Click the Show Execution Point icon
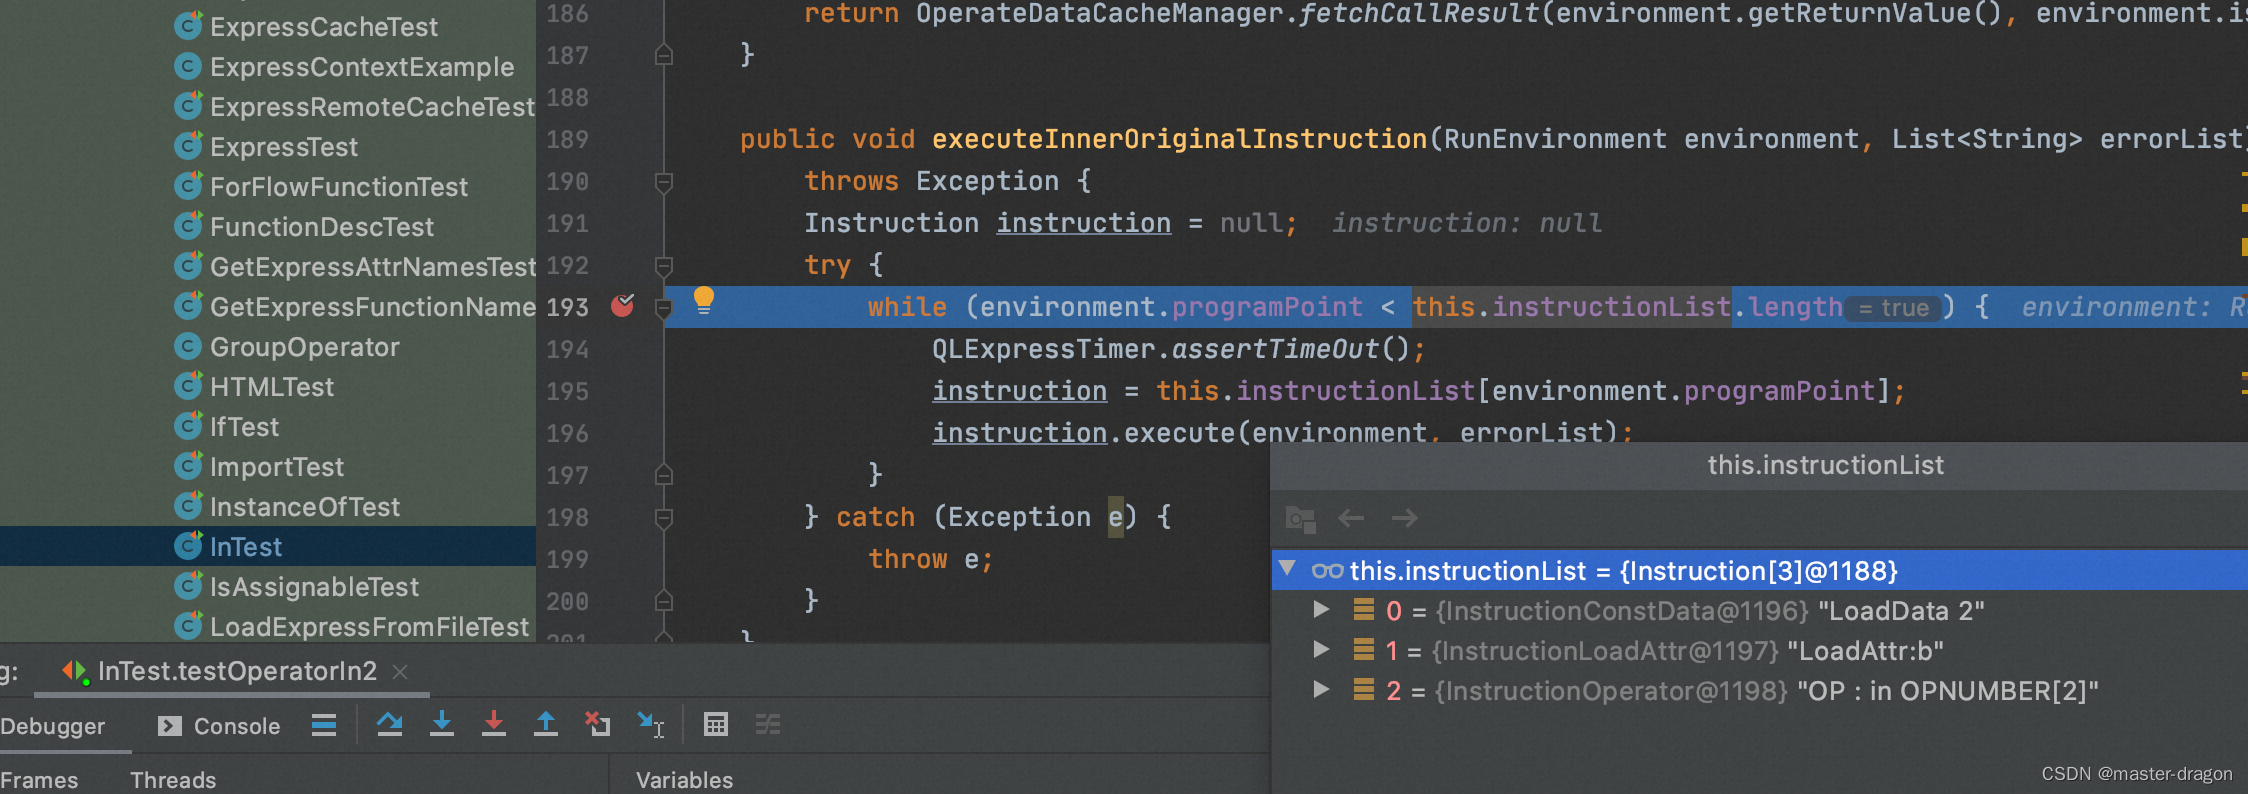The width and height of the screenshot is (2248, 794). tap(324, 724)
